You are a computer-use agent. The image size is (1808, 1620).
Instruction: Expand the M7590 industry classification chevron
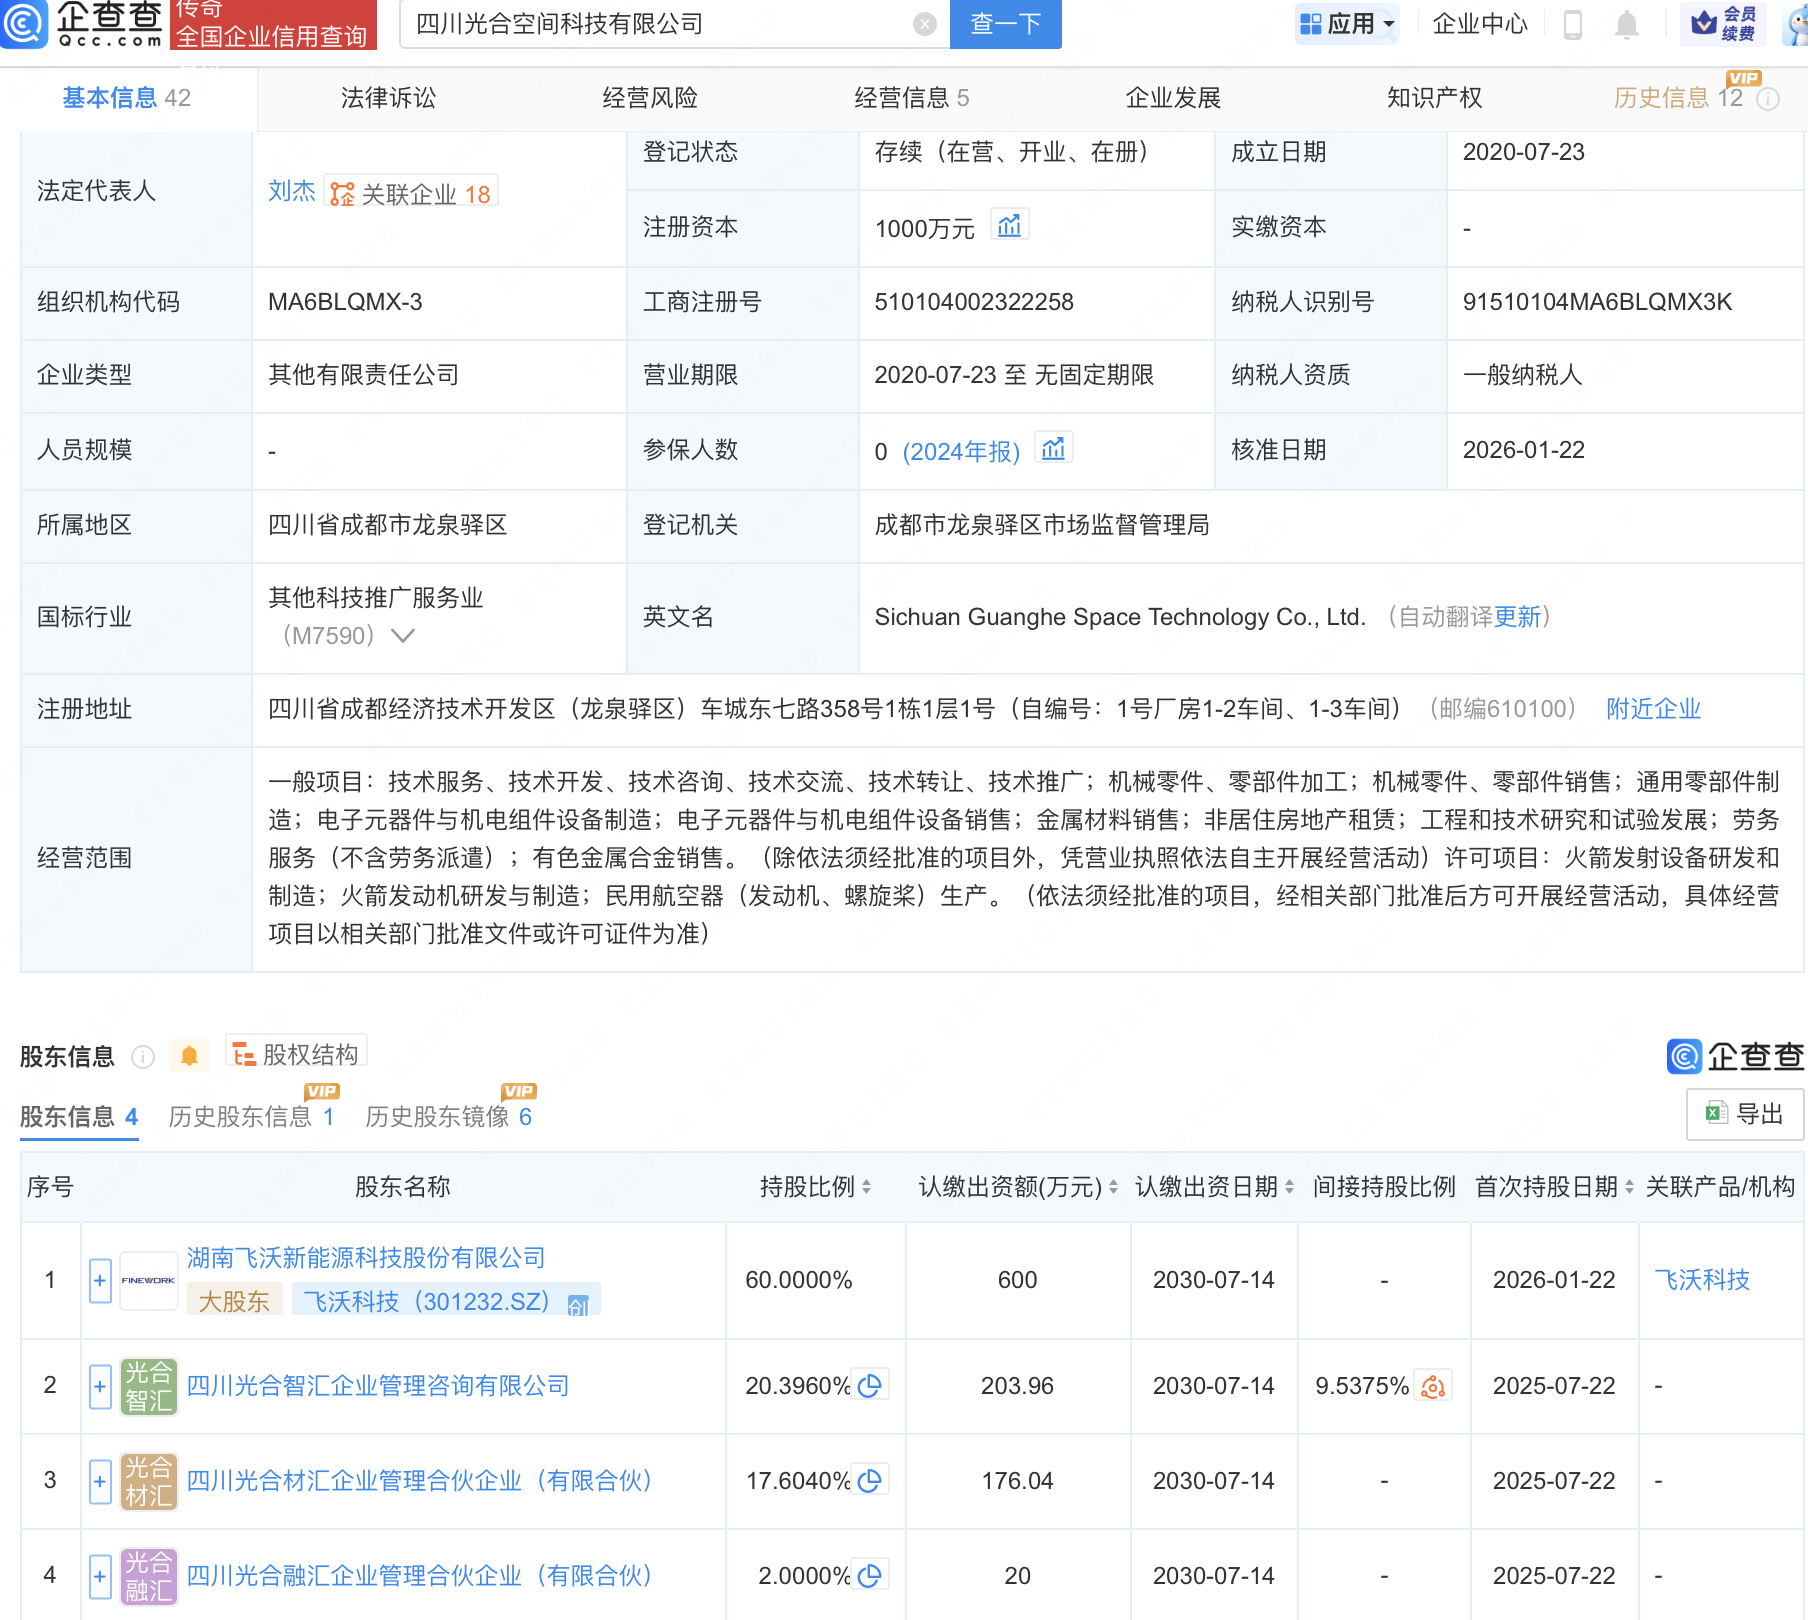tap(404, 636)
